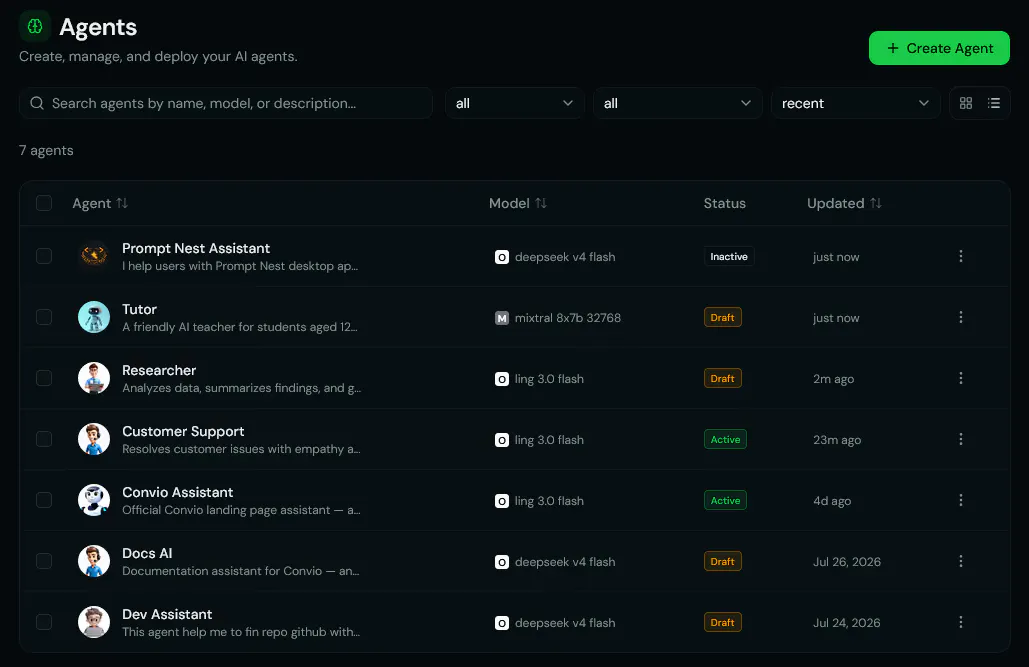Click the Customer Support avatar
Viewport: 1029px width, 667px height.
coord(94,439)
